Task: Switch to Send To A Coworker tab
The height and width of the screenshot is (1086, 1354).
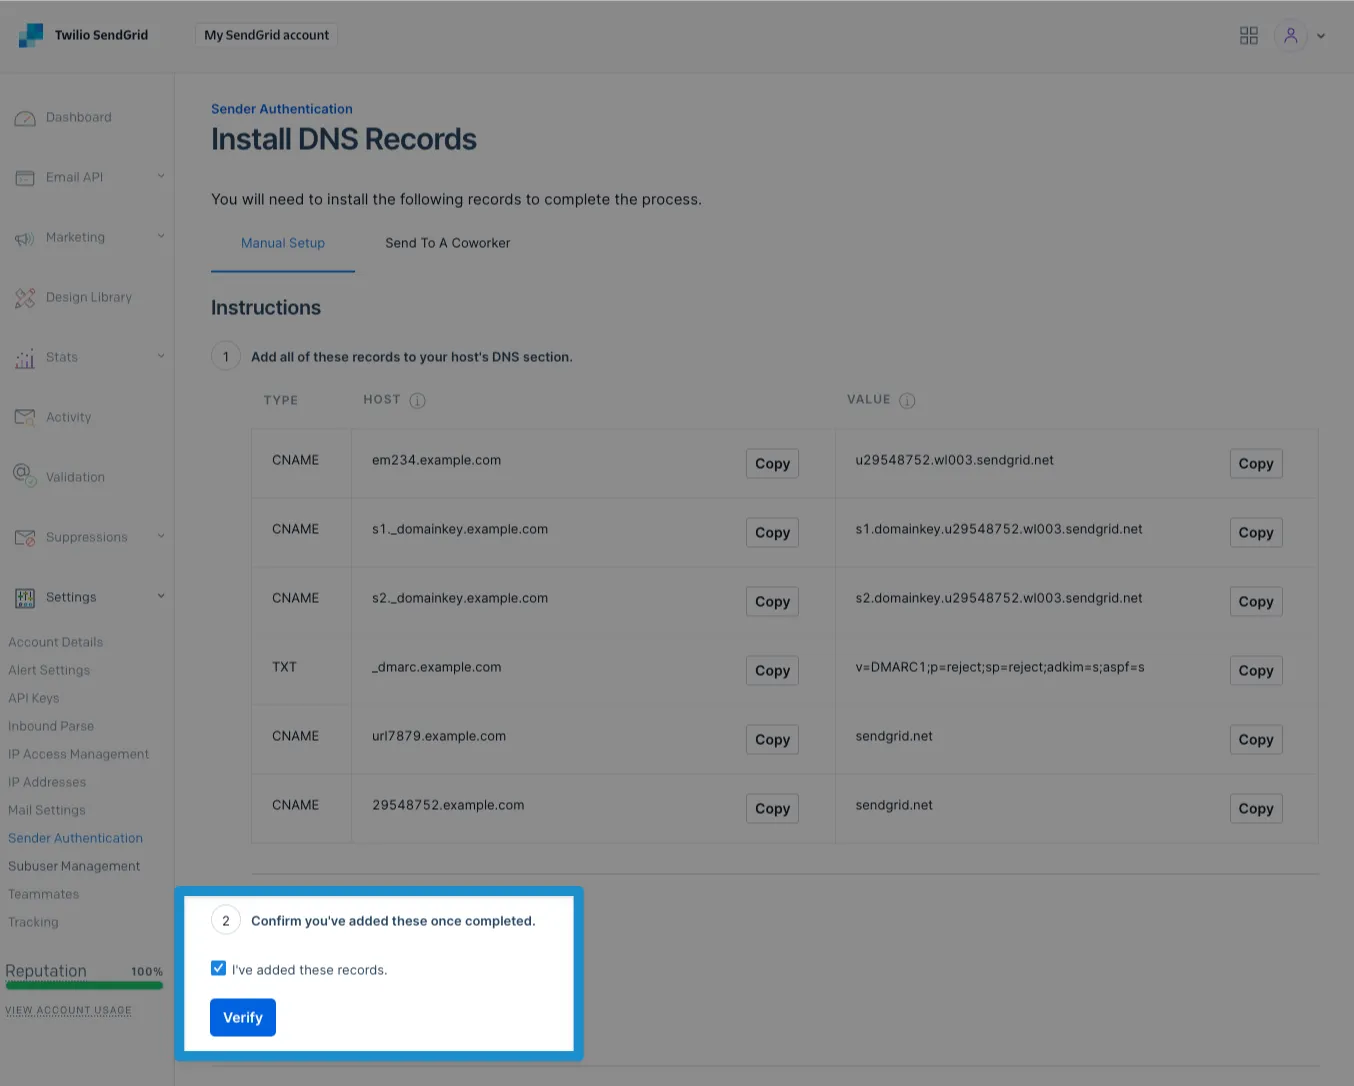Action: (448, 243)
